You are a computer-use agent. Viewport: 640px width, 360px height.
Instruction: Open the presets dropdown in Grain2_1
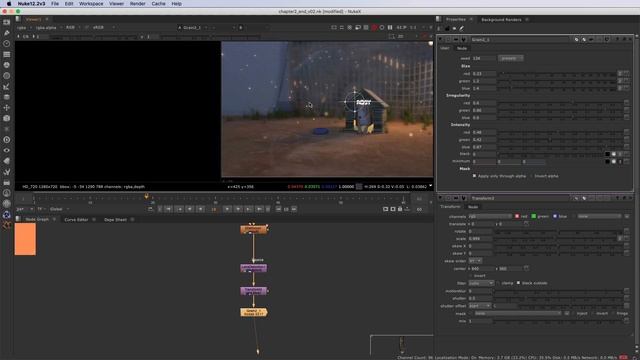(x=511, y=58)
